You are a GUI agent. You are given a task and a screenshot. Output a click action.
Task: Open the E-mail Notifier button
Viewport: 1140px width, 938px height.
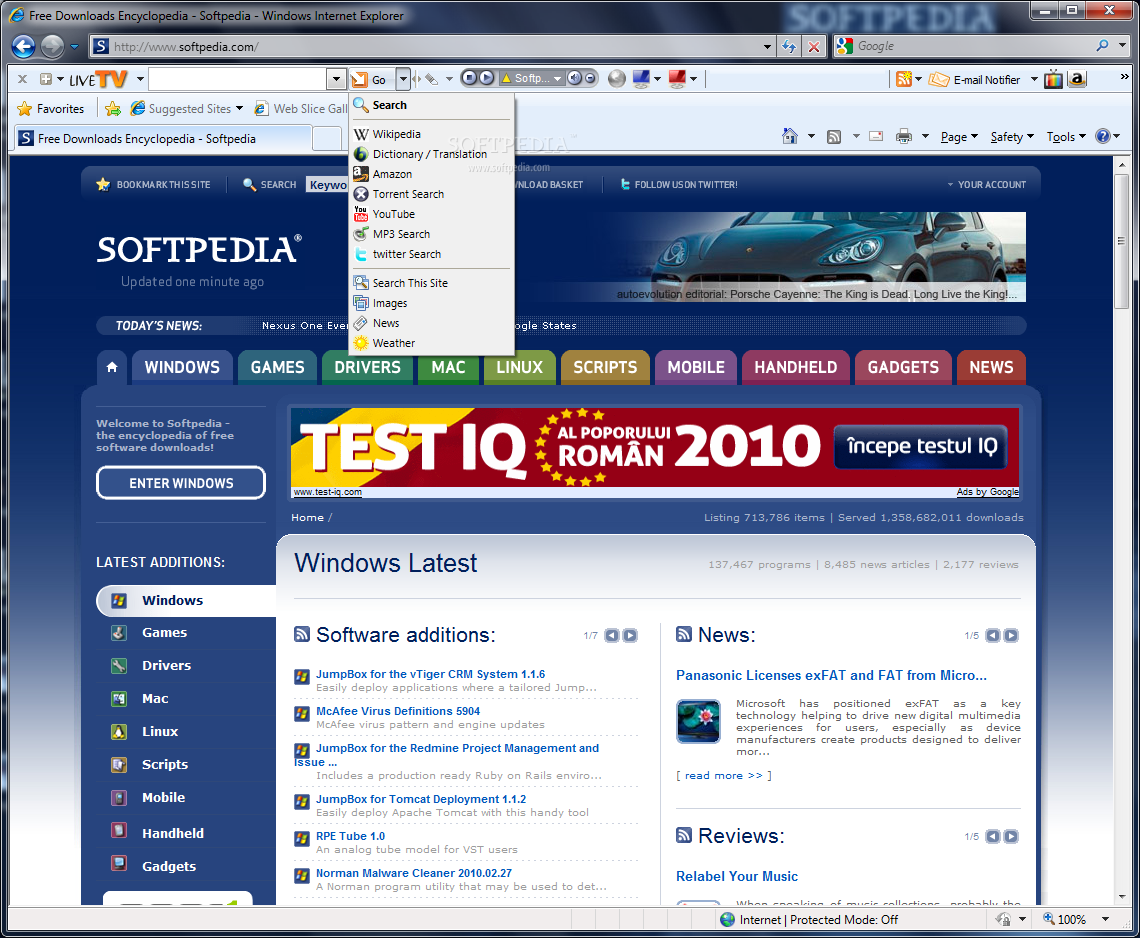click(x=975, y=79)
